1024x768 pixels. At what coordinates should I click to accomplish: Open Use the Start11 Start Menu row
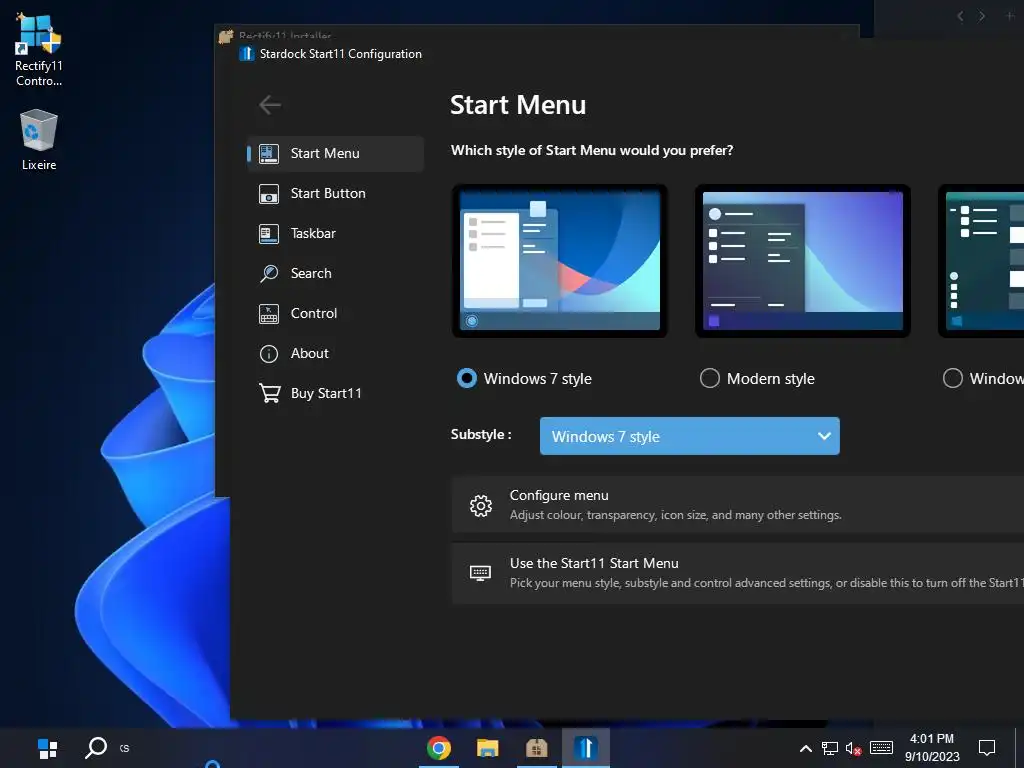(x=738, y=573)
